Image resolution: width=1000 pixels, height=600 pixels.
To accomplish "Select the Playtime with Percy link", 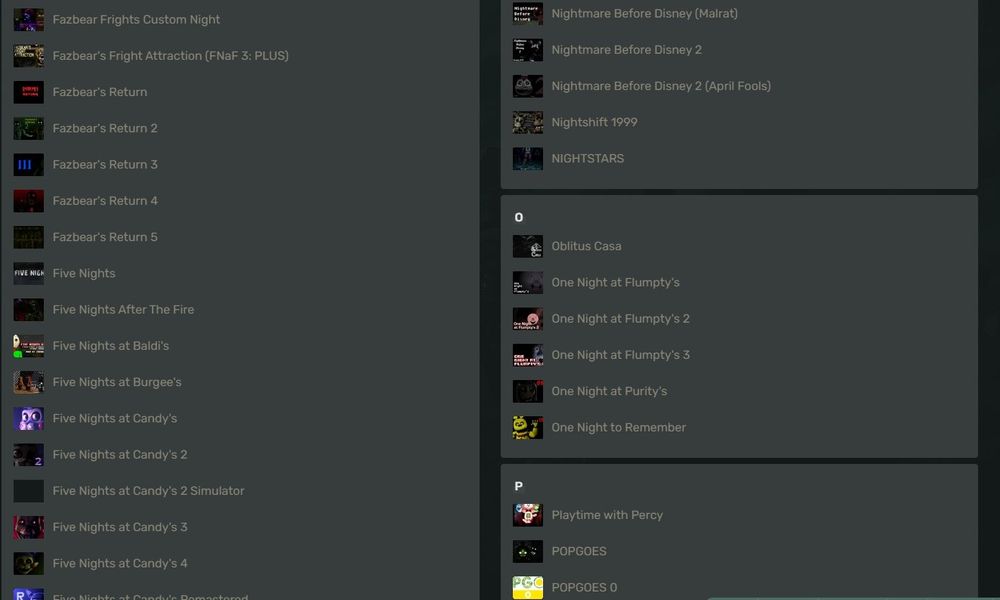I will [x=607, y=515].
